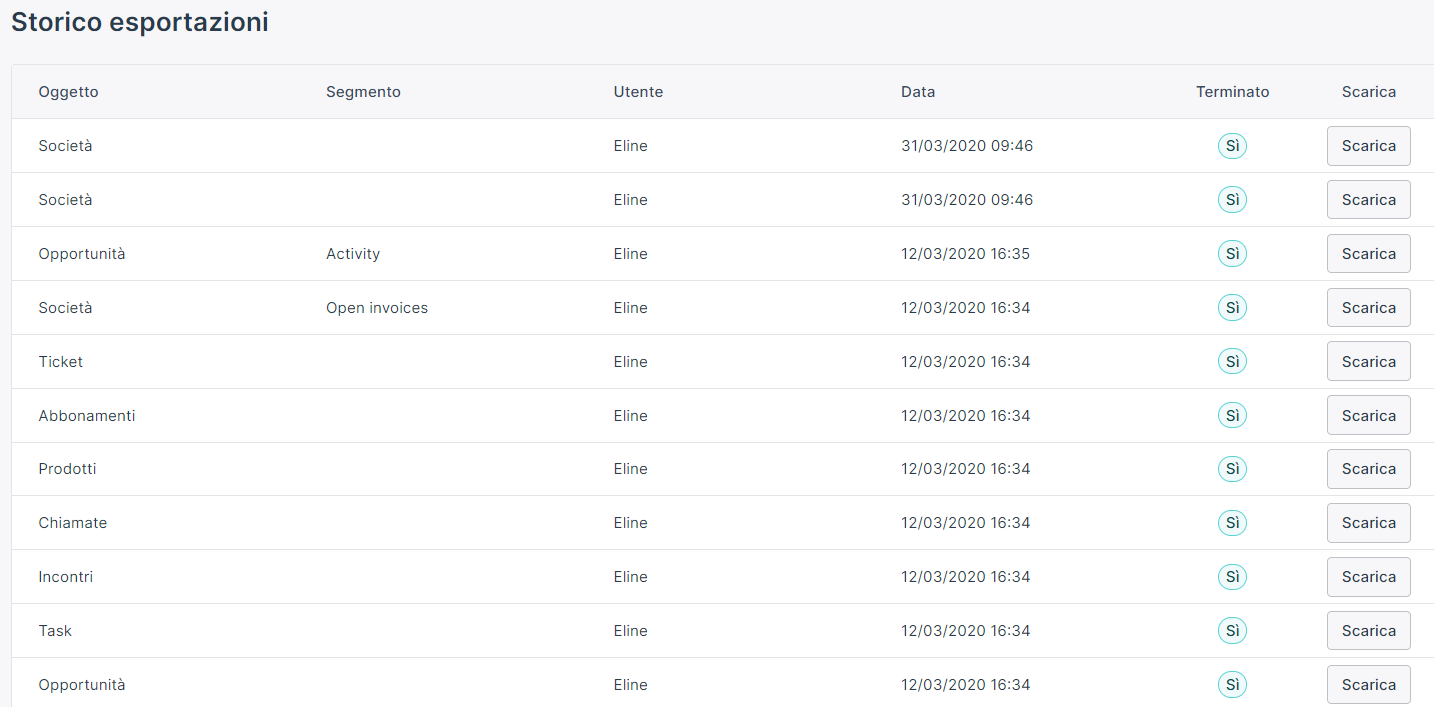This screenshot has width=1434, height=707.
Task: Click the Storico esportazioni page title
Action: 140,22
